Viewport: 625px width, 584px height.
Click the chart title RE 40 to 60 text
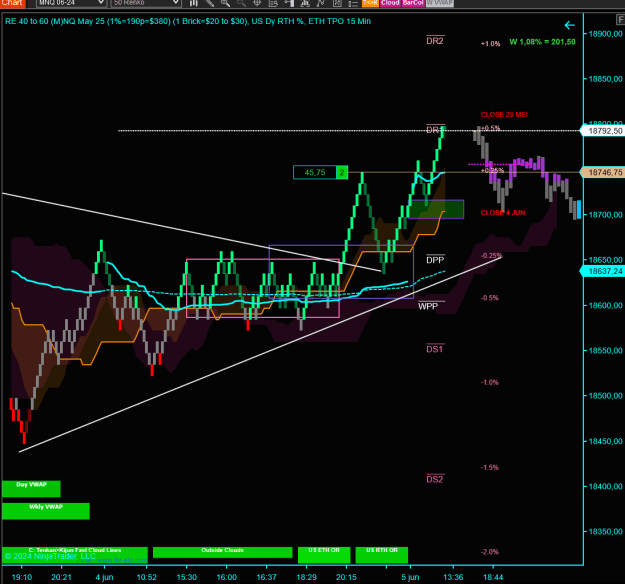[x=188, y=21]
